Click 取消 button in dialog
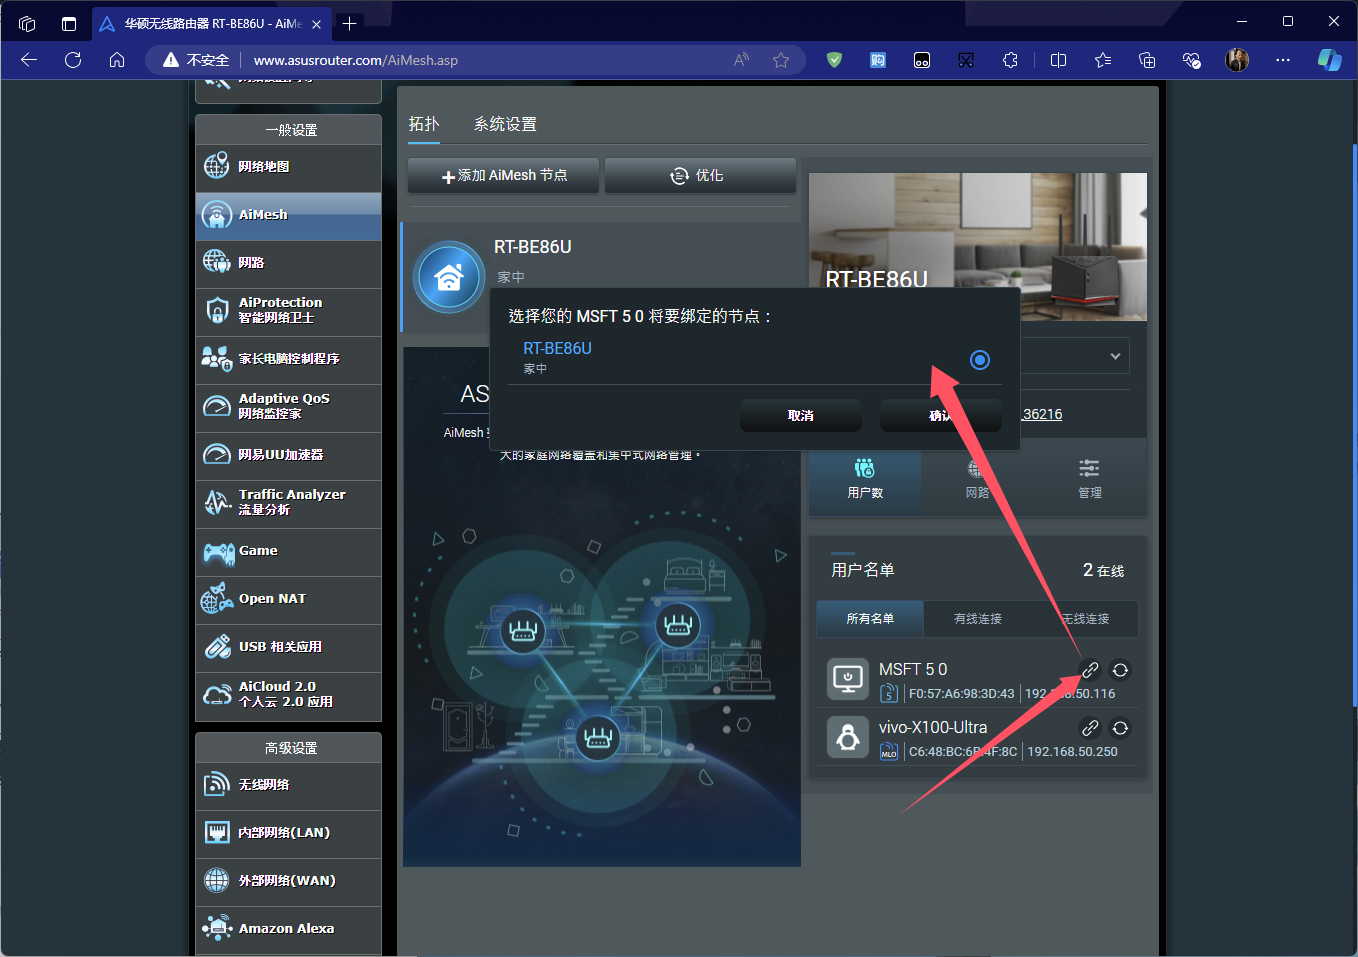The height and width of the screenshot is (957, 1358). [801, 415]
